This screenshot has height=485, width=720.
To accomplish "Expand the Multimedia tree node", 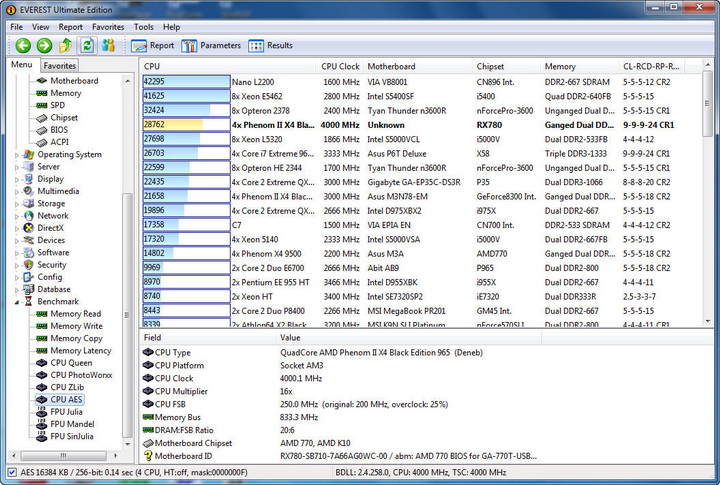I will point(17,192).
